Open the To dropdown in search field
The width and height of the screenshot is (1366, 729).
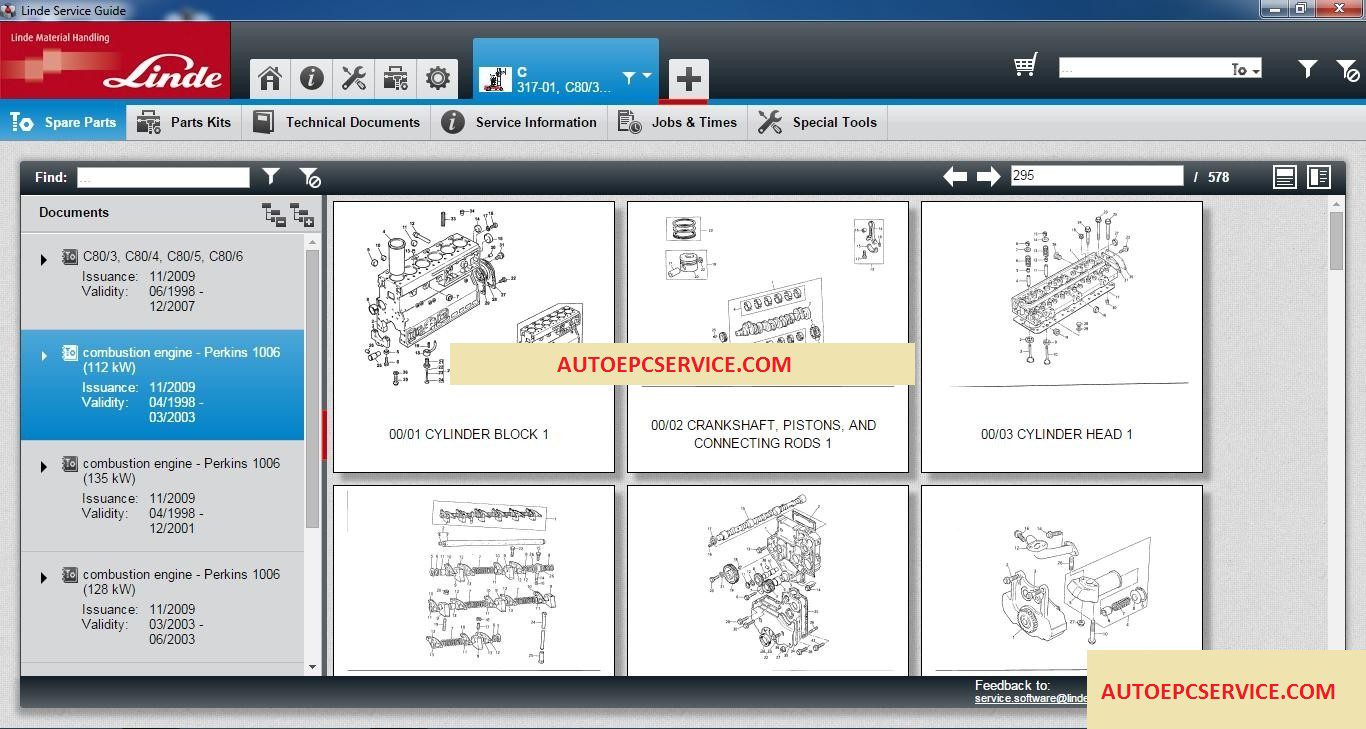(x=1245, y=69)
